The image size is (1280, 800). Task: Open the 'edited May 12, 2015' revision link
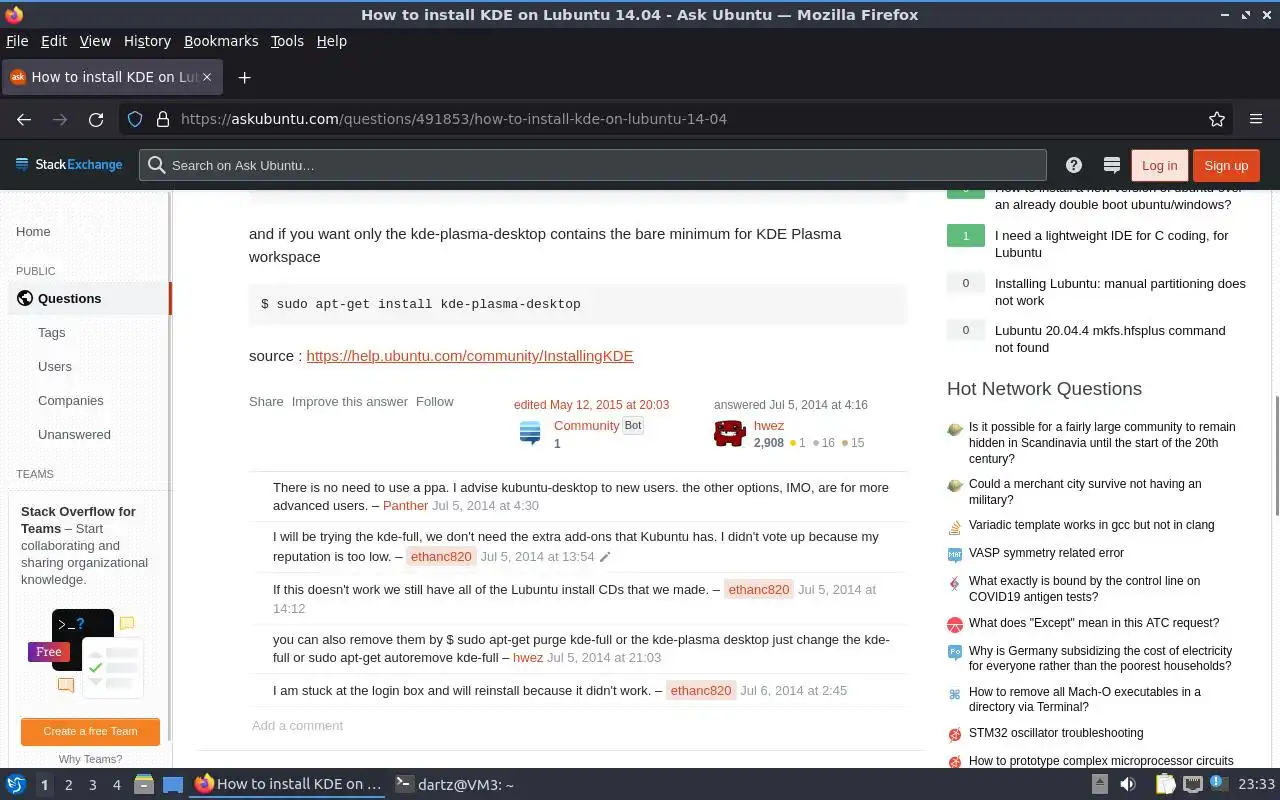click(x=591, y=405)
